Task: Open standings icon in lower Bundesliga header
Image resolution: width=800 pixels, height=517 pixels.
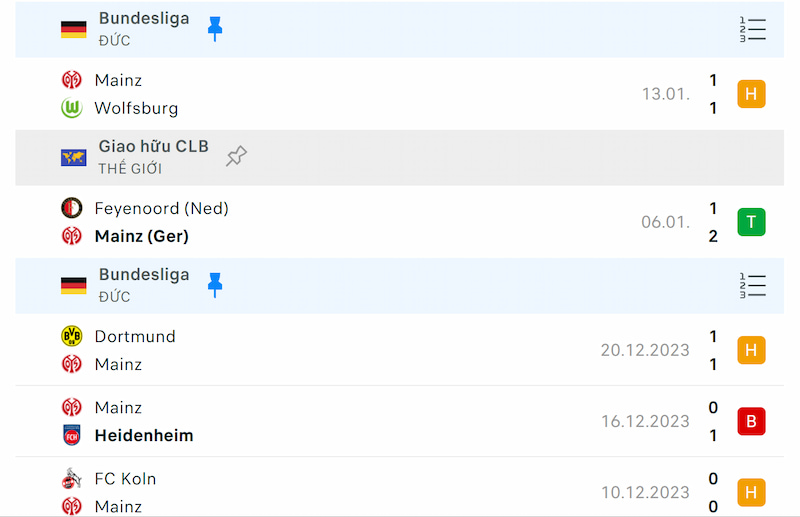Action: click(753, 286)
